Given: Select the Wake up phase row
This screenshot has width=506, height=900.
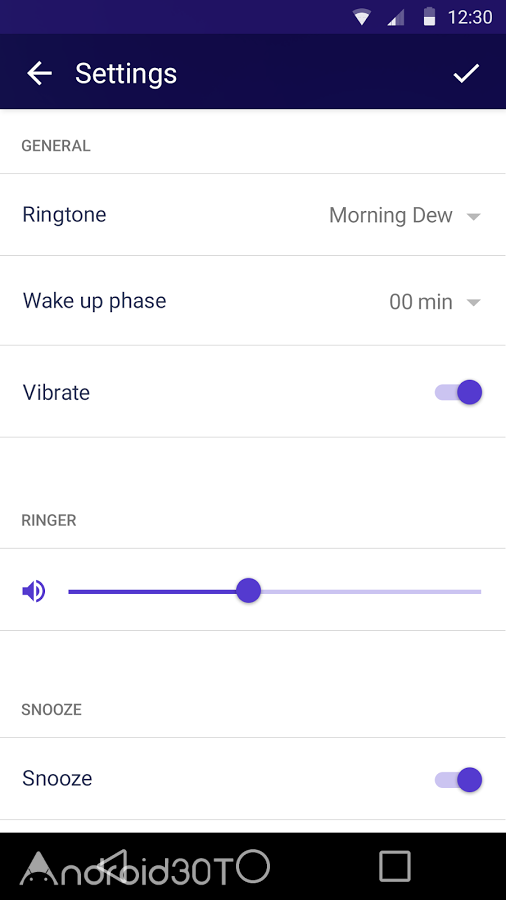Looking at the screenshot, I should 253,301.
